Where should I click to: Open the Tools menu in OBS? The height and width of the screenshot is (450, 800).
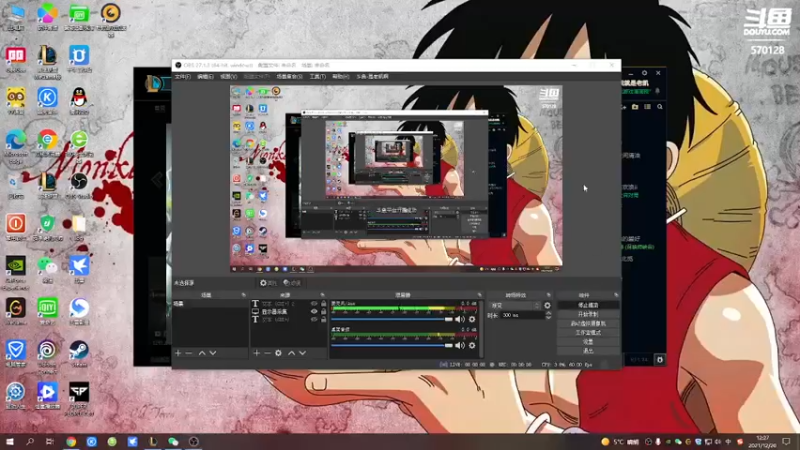(x=317, y=77)
